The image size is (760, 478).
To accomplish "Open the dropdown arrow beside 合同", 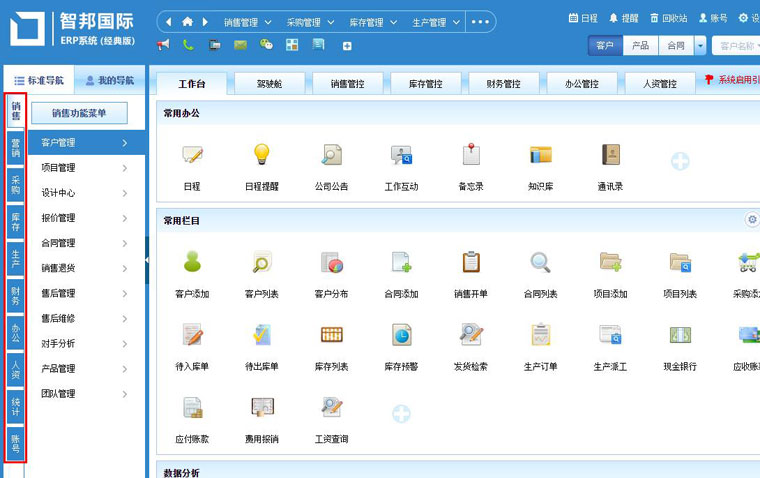I will pyautogui.click(x=700, y=46).
